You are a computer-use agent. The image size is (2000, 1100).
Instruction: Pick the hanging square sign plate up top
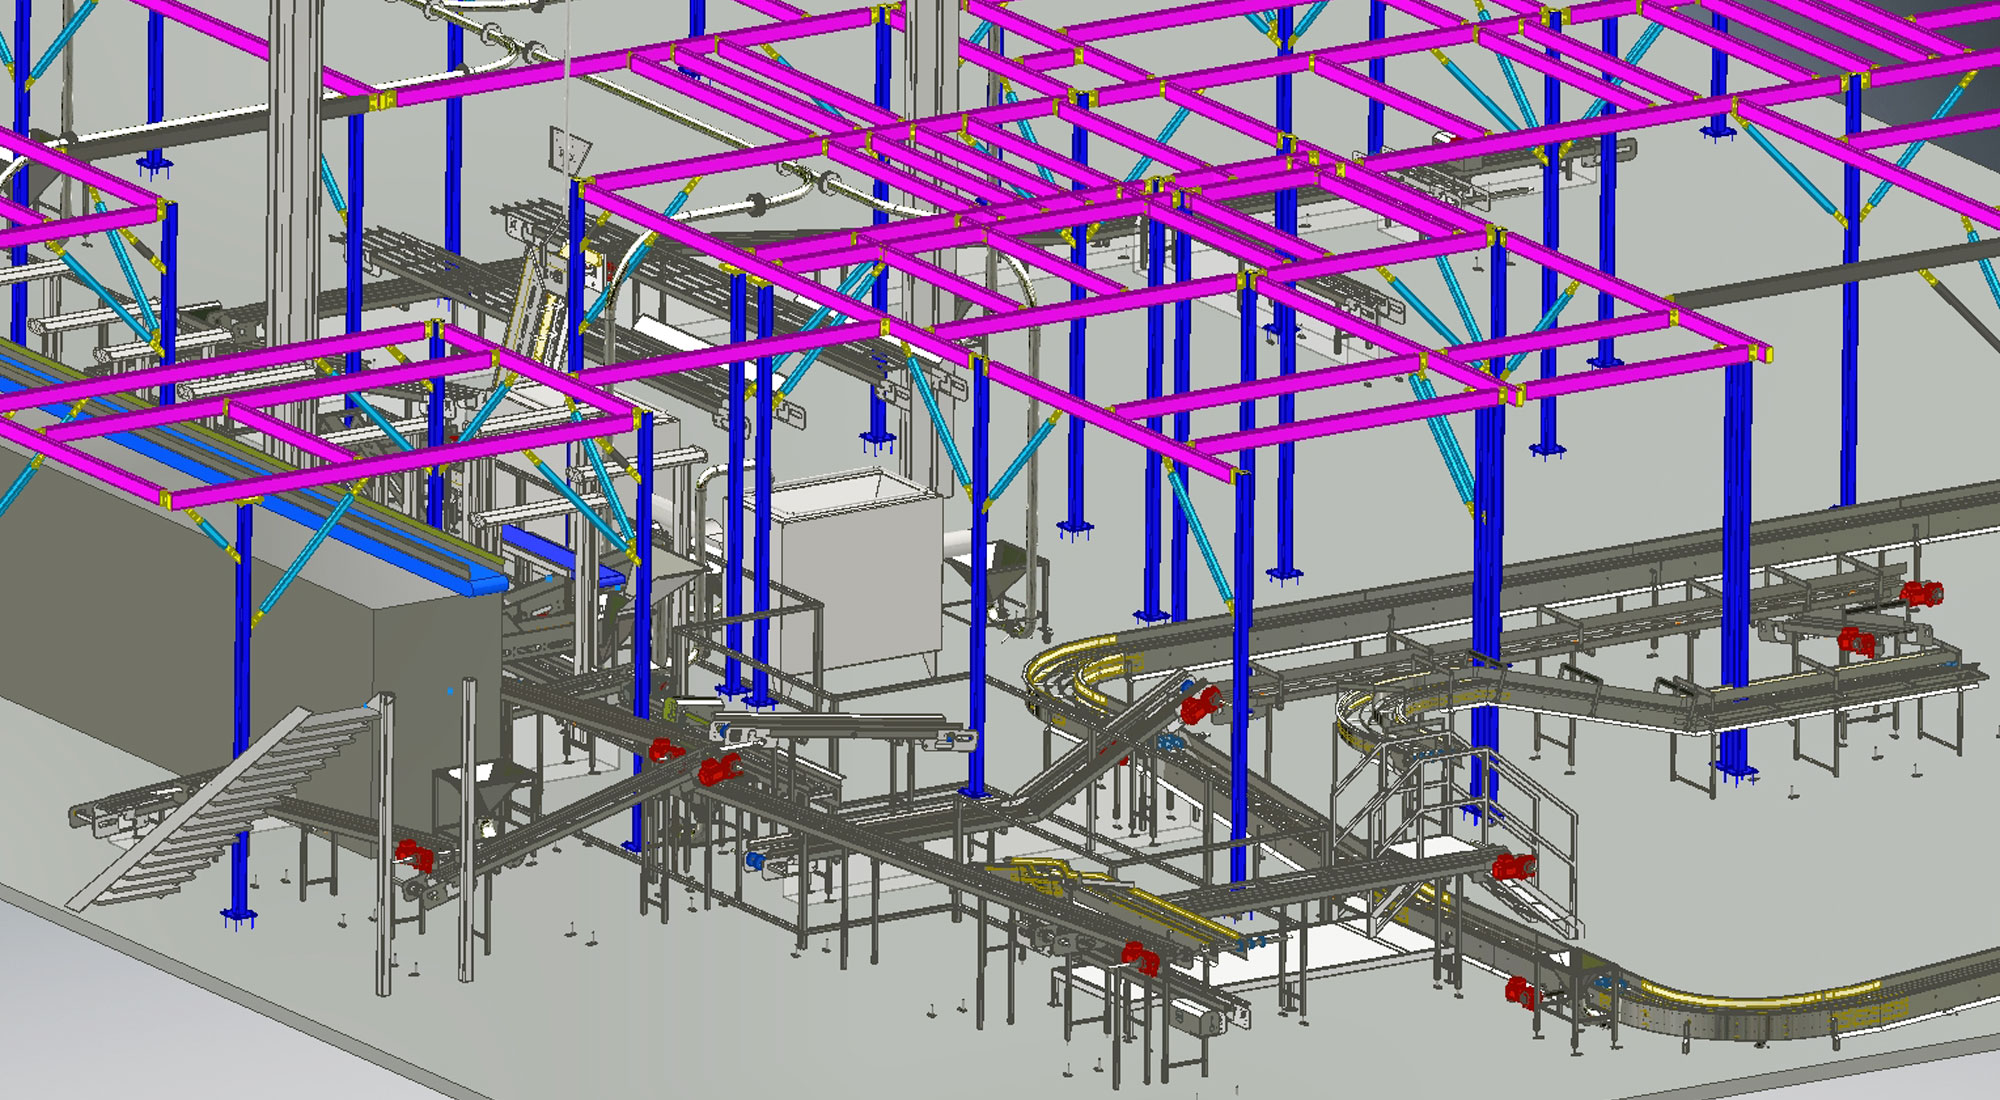pos(567,153)
